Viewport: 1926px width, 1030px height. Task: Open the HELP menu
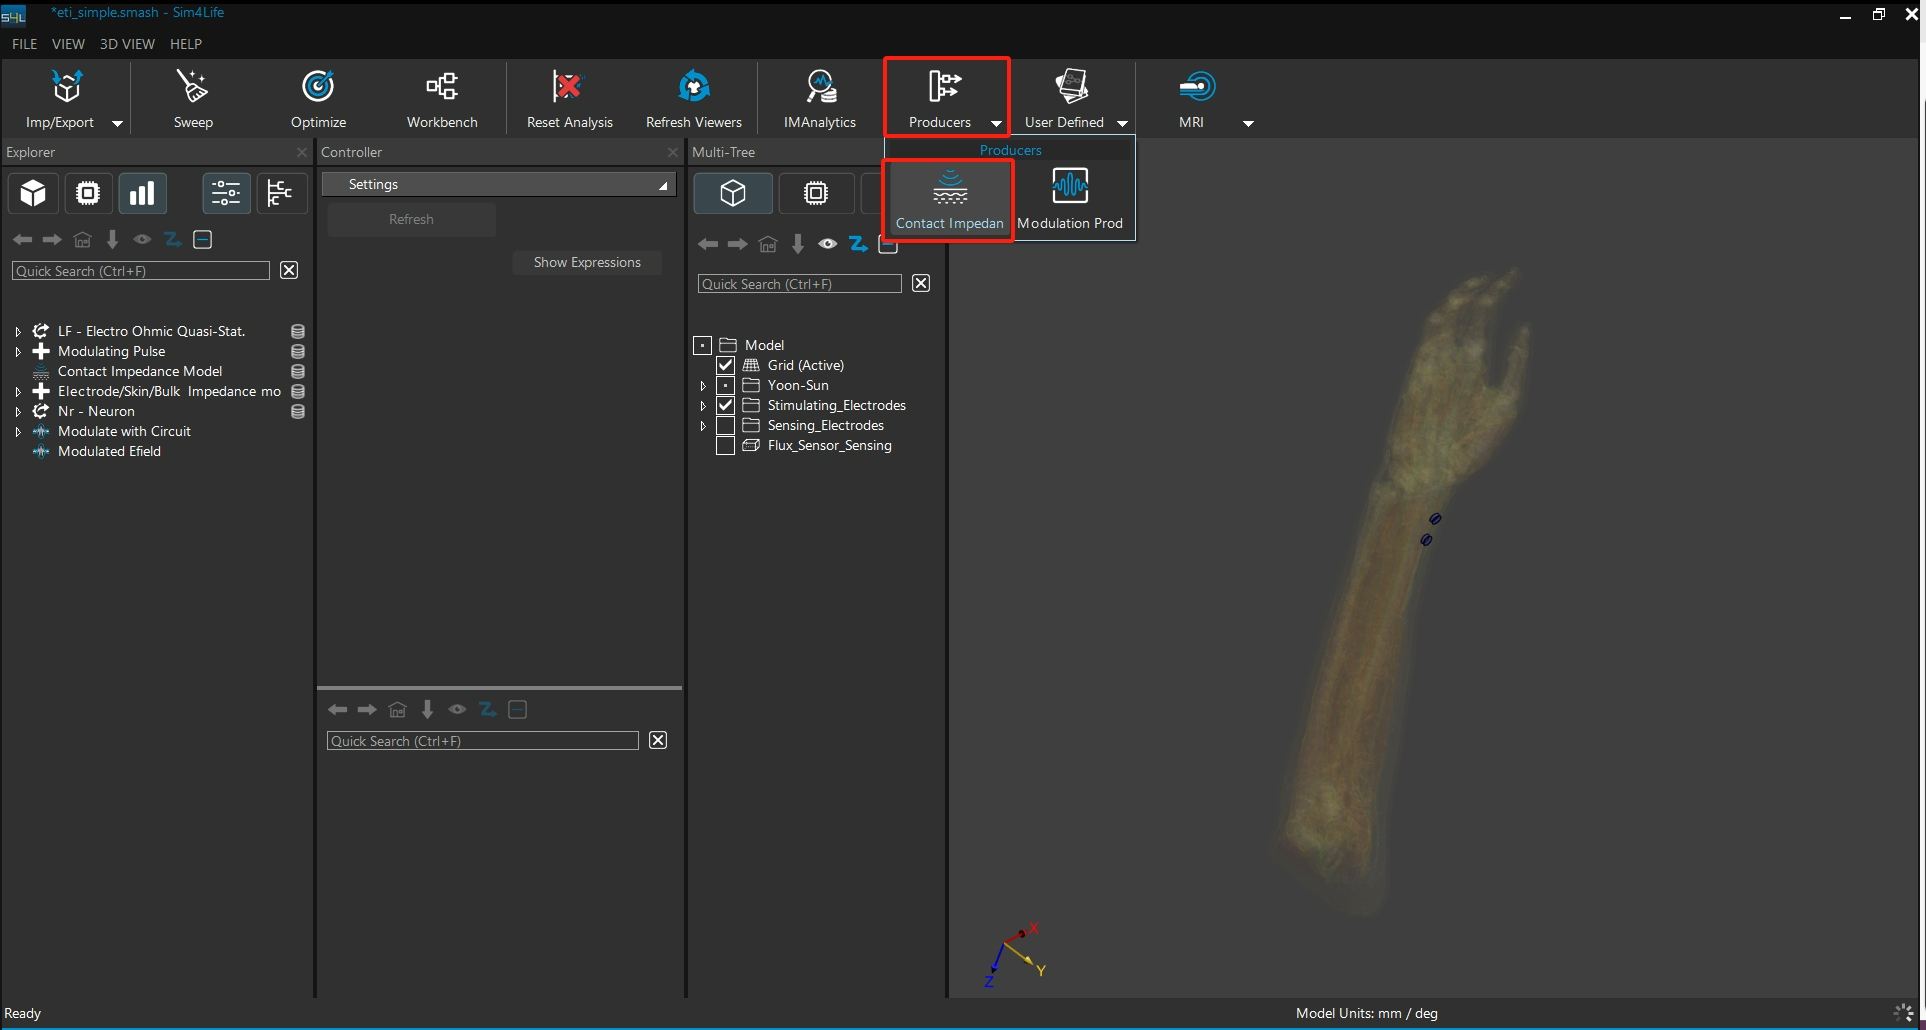[186, 44]
